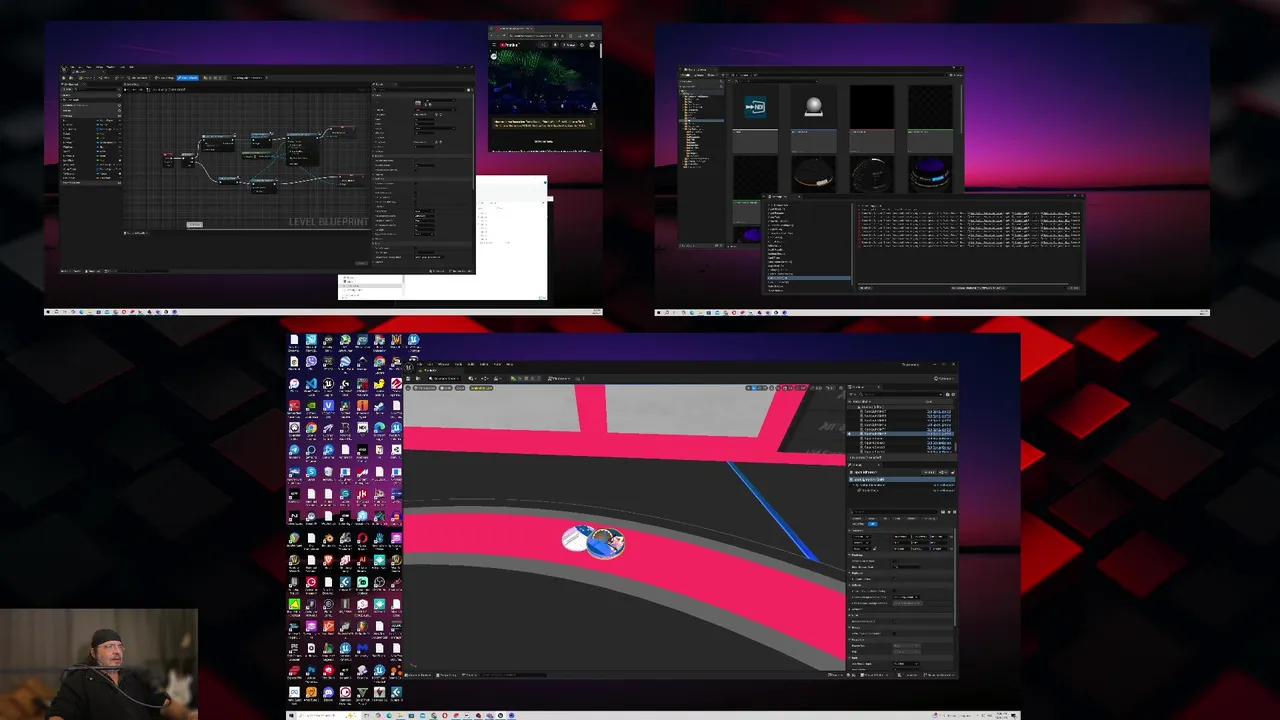Open the Visual Studio Code desktop icon
This screenshot has height=720, width=1280.
(312, 383)
